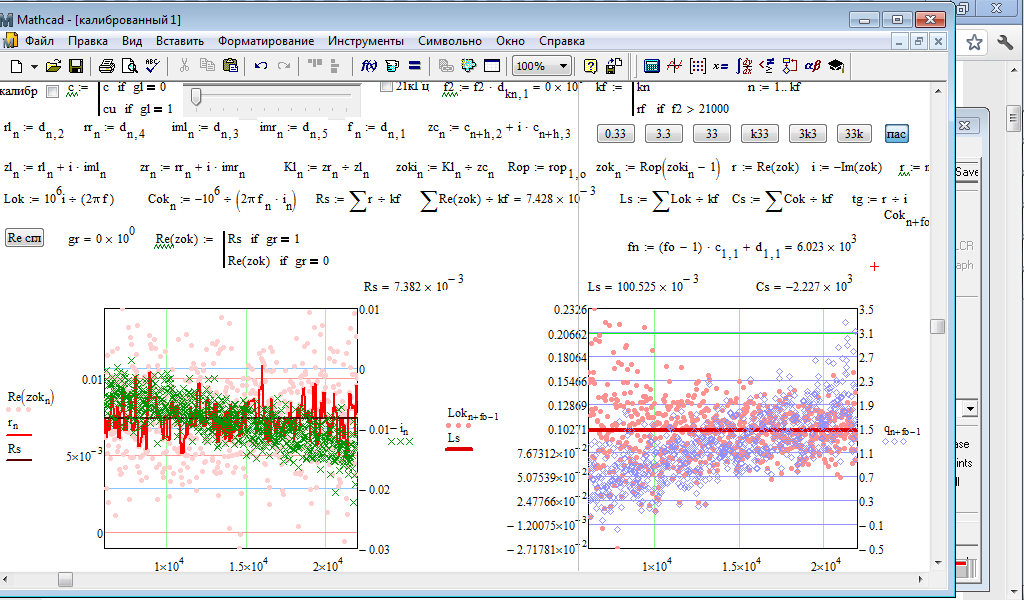This screenshot has height=600, width=1024.
Task: Open the Файл menu
Action: tap(39, 41)
